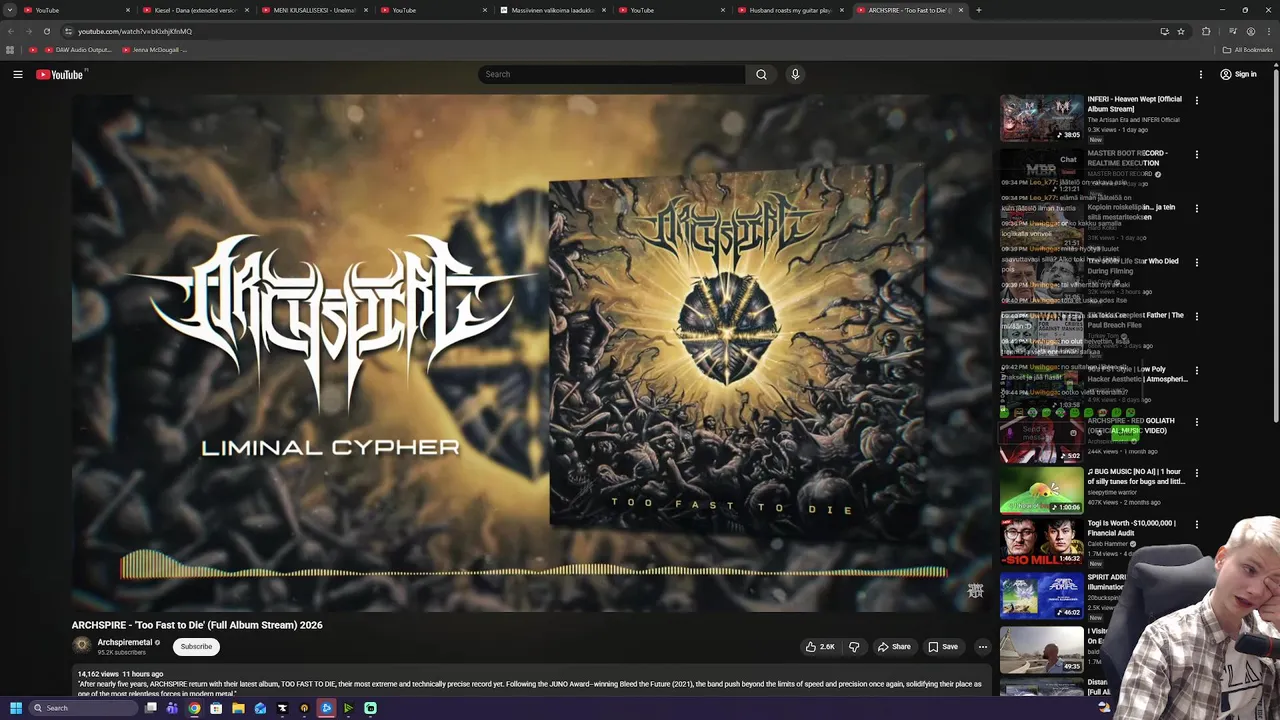Viewport: 1280px width, 720px height.
Task: Click the Windows taskbar search box
Action: [x=84, y=708]
